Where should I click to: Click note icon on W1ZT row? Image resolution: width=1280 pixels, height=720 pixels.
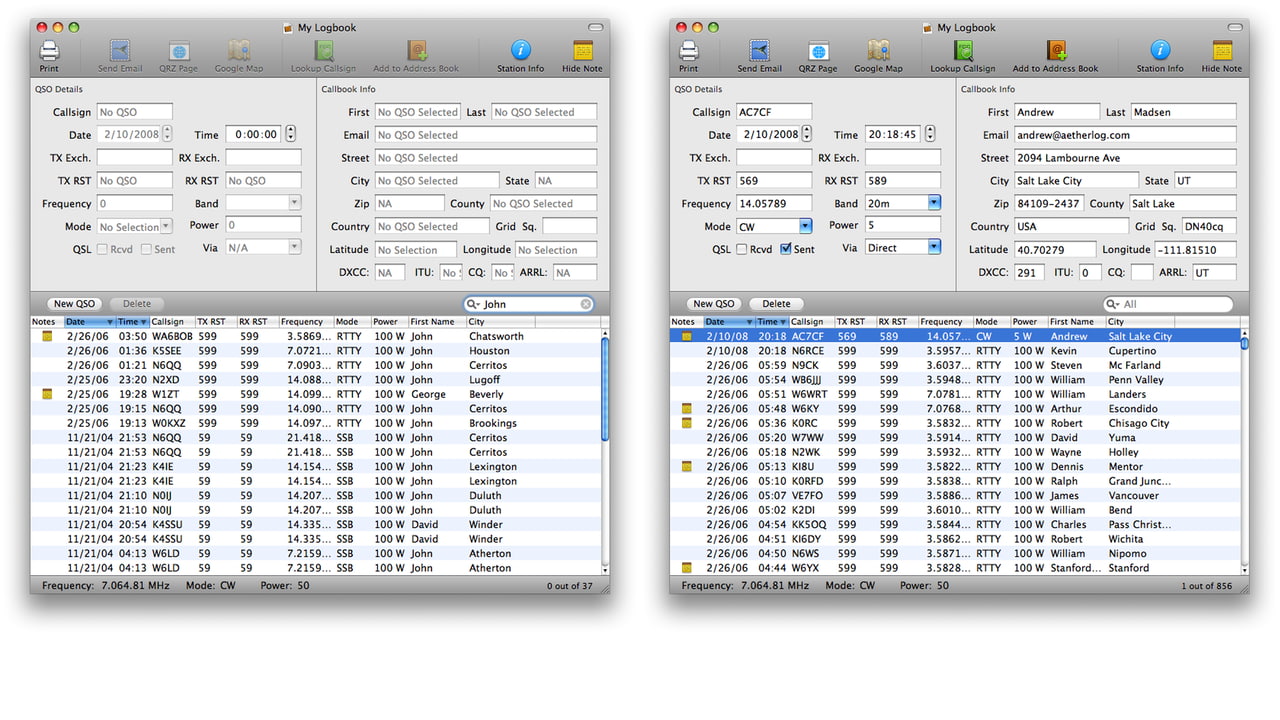pyautogui.click(x=46, y=395)
